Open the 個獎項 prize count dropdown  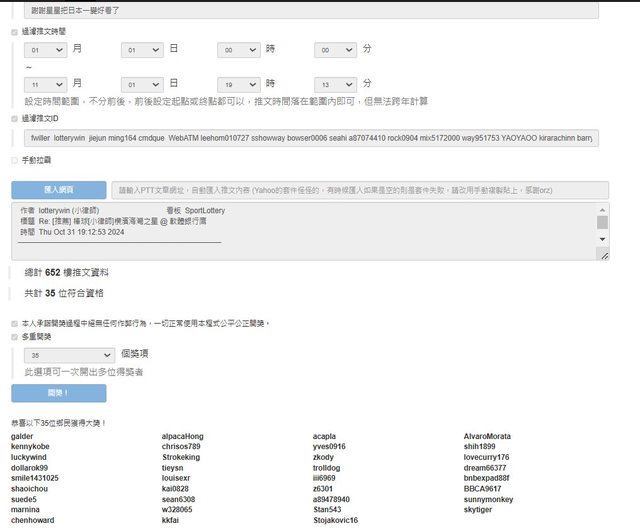coord(70,355)
